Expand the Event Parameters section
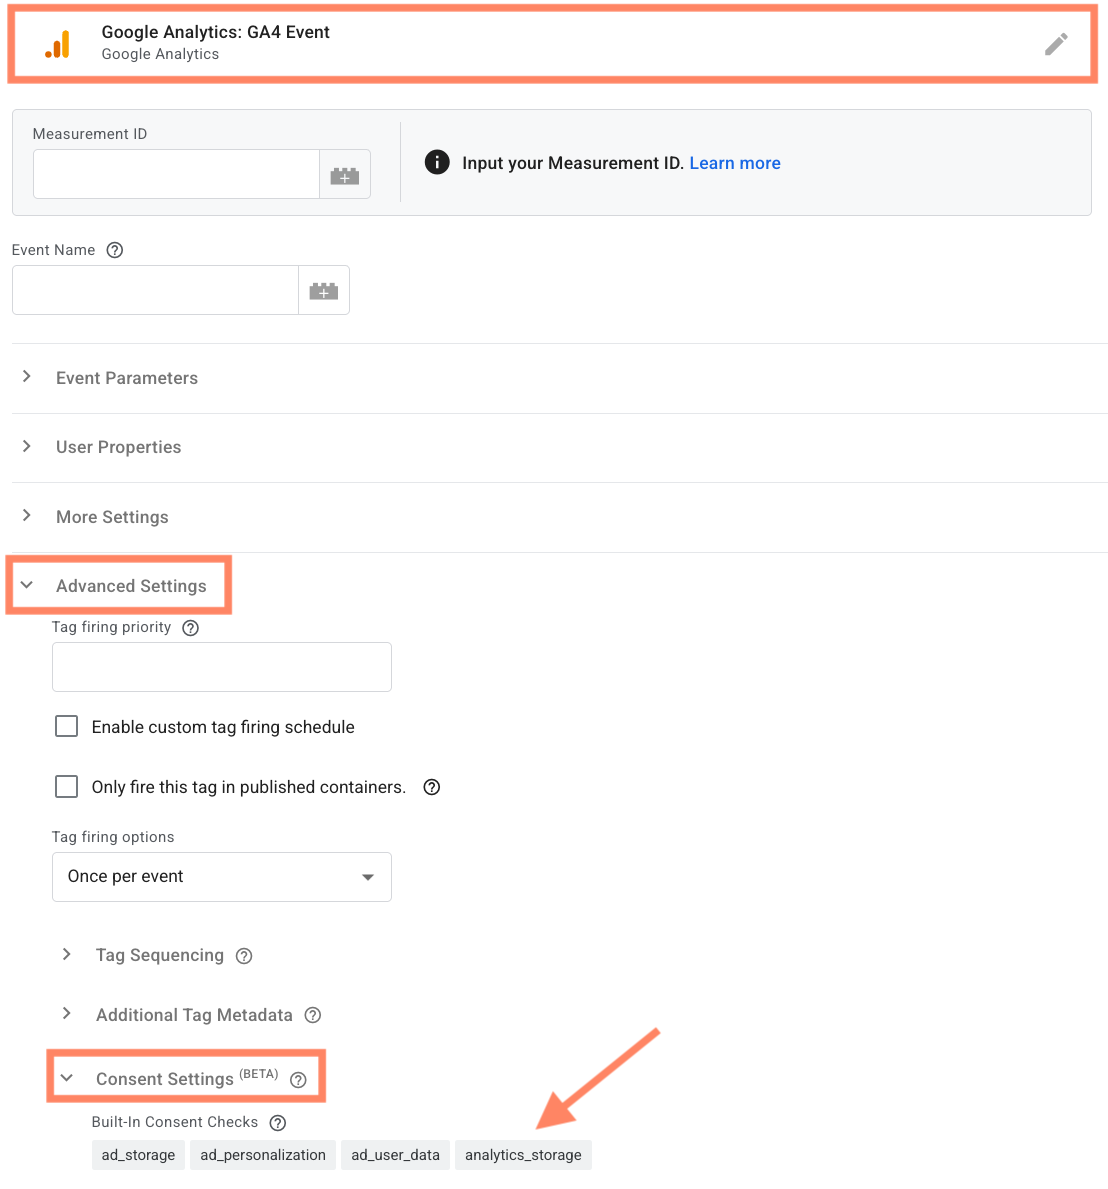This screenshot has width=1108, height=1189. [x=126, y=378]
